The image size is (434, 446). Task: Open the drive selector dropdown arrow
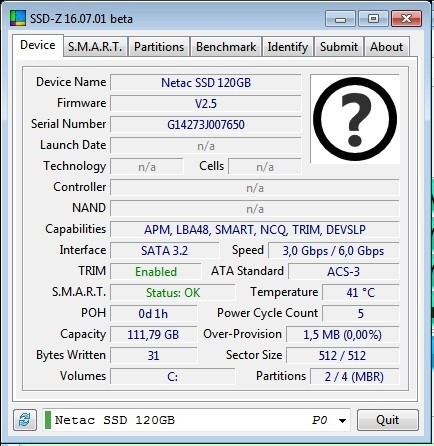342,420
